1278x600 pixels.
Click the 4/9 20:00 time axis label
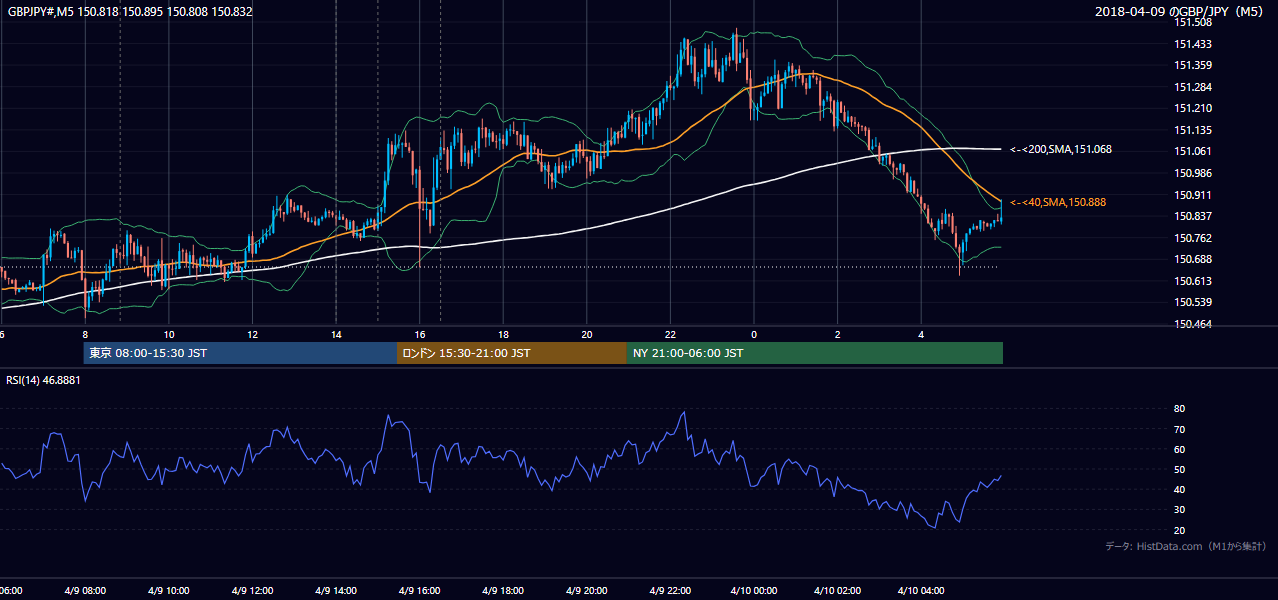(x=586, y=590)
